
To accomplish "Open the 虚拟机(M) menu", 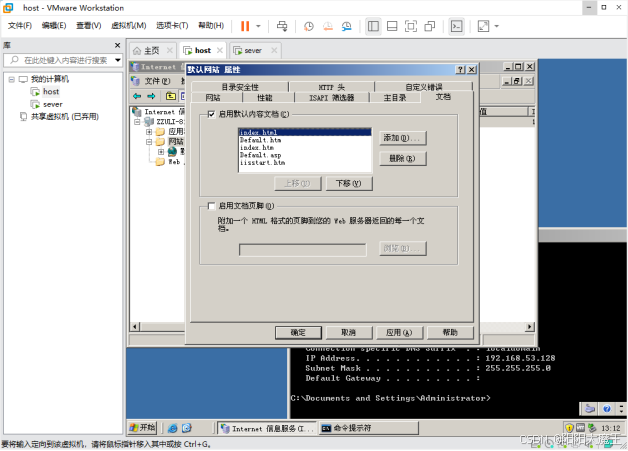I will 129,26.
